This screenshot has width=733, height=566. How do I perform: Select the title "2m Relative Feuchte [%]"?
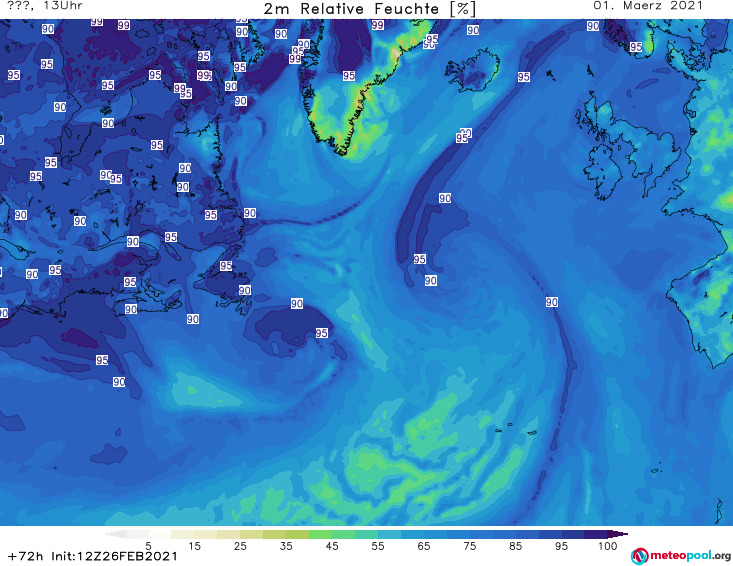pos(370,9)
